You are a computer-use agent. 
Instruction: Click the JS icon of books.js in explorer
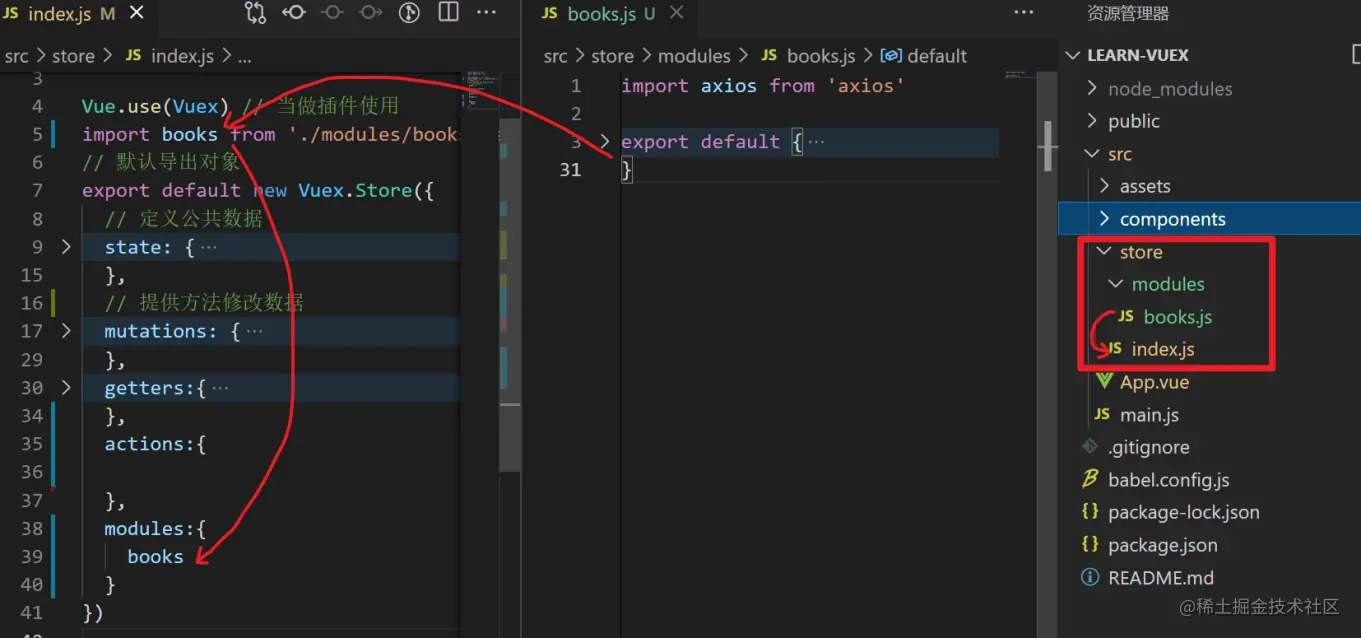point(1126,316)
